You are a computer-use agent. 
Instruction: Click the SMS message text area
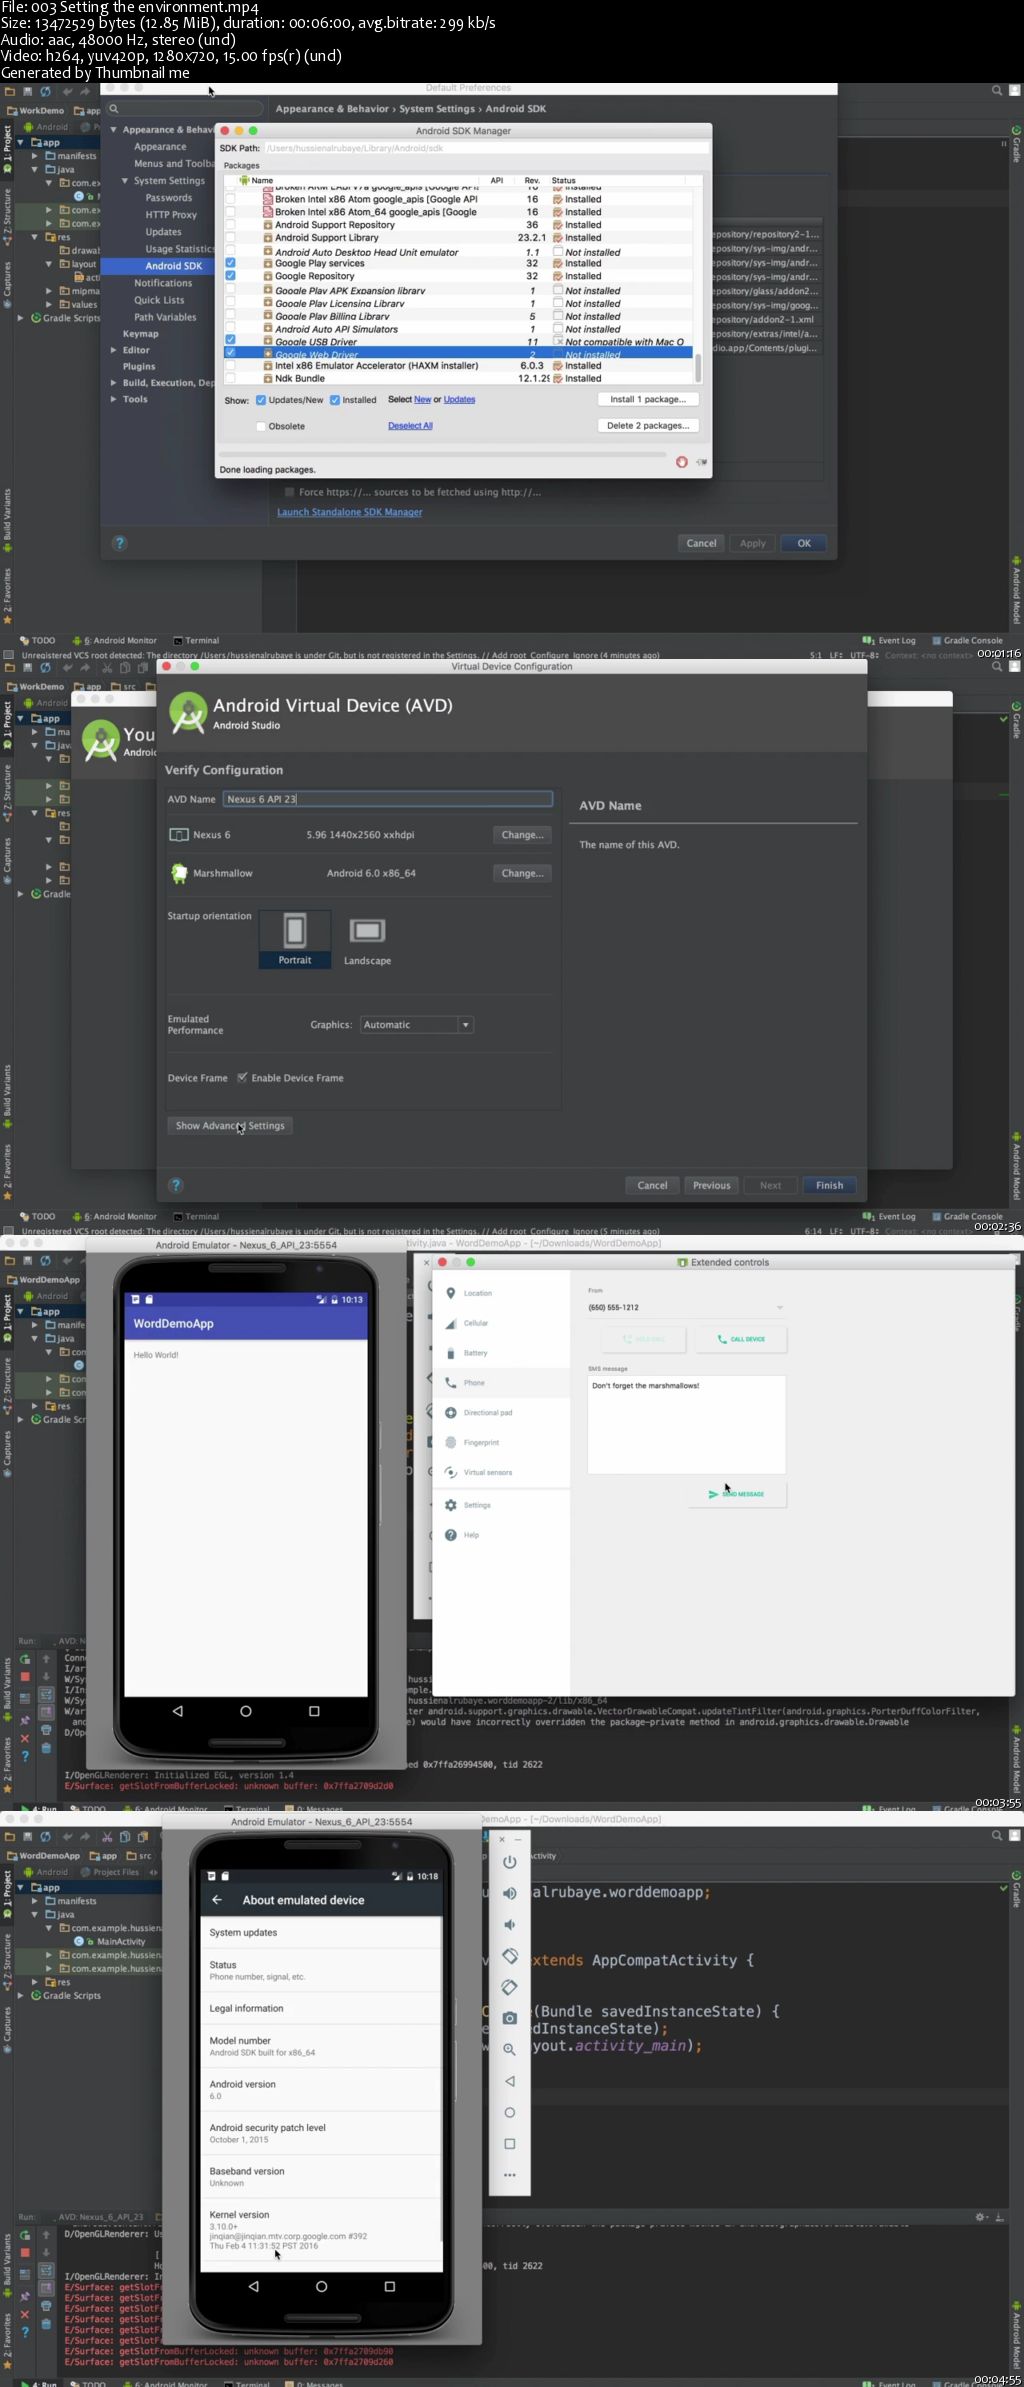(x=686, y=1424)
